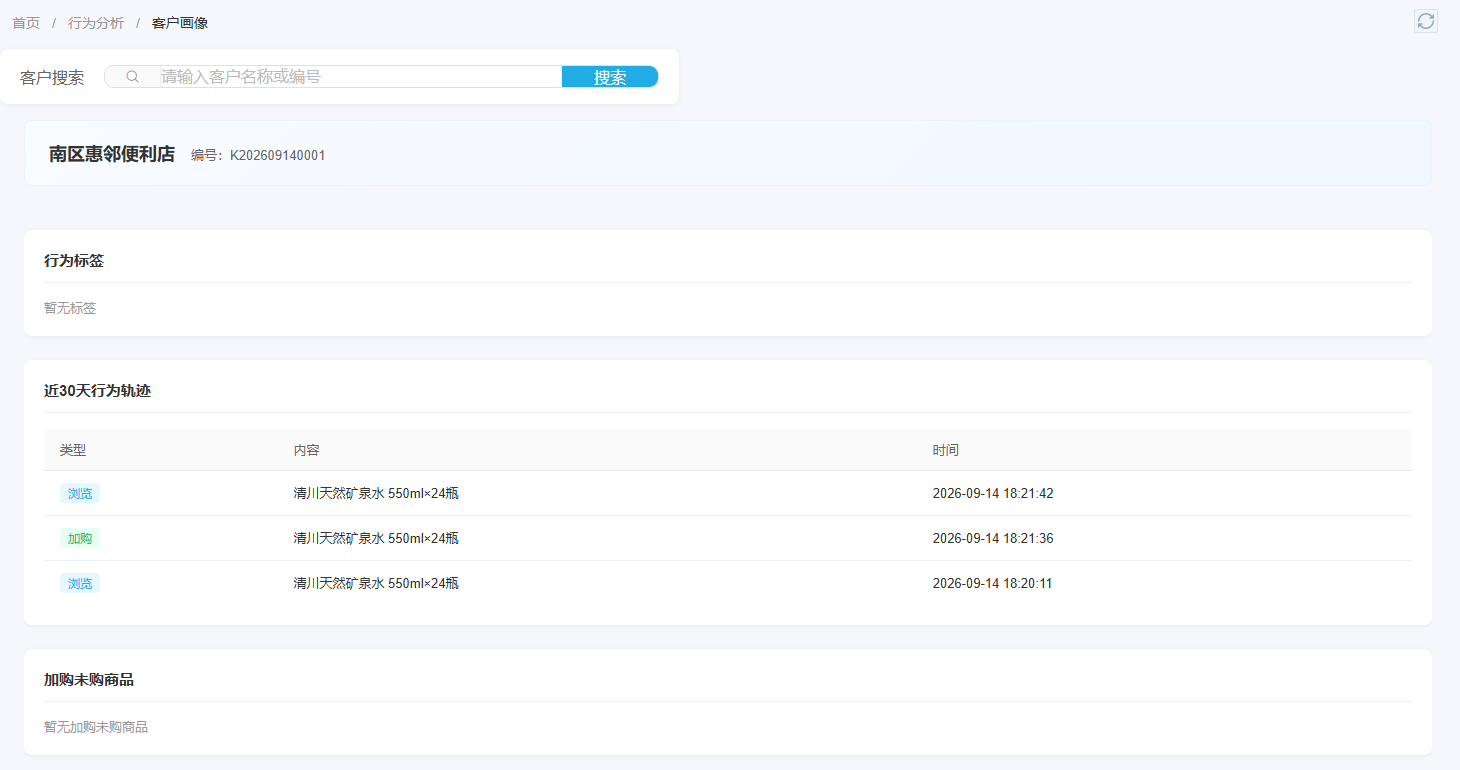This screenshot has width=1460, height=770.
Task: Click customer number K202609140001
Action: coord(278,155)
